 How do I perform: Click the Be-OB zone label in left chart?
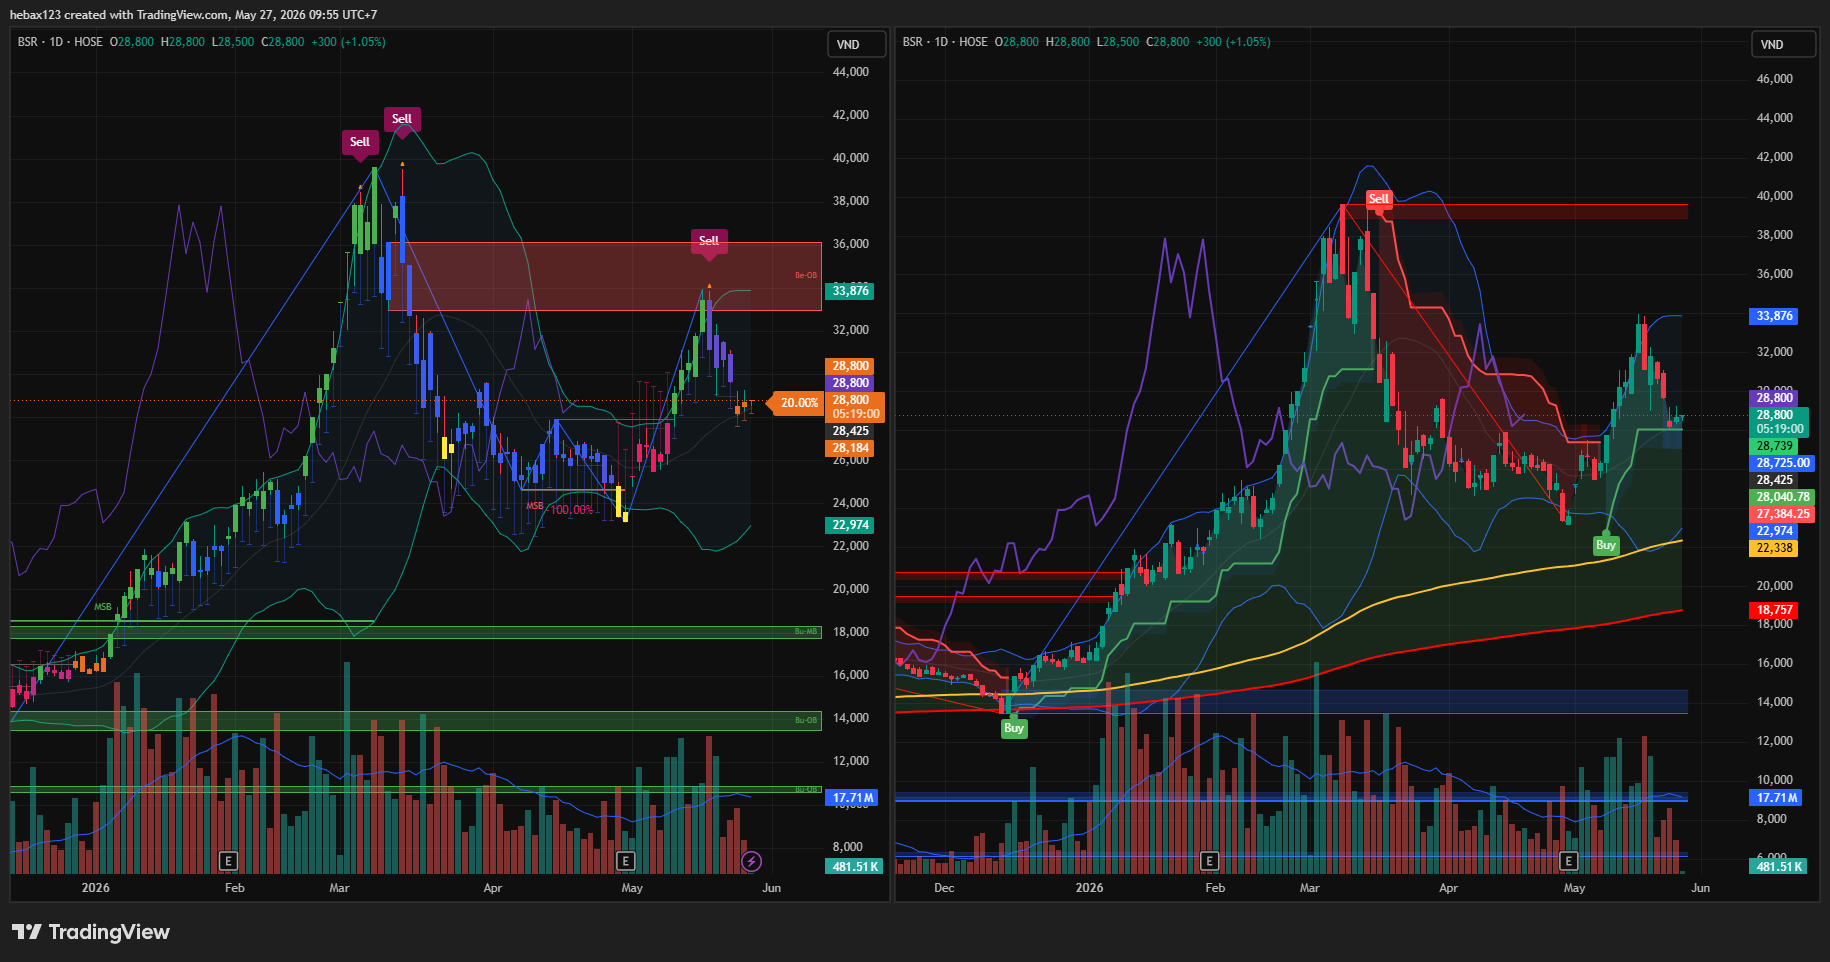pyautogui.click(x=806, y=276)
